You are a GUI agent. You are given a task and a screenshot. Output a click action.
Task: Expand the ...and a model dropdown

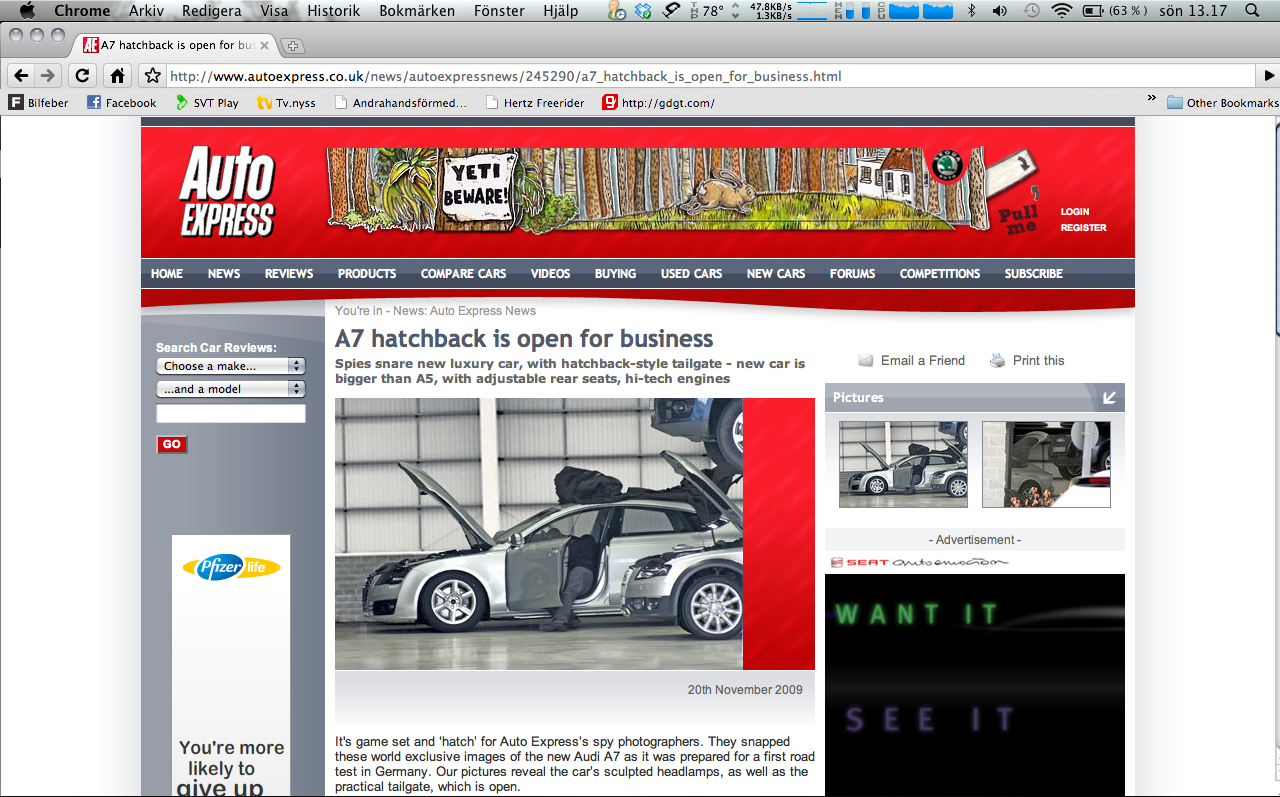(231, 389)
